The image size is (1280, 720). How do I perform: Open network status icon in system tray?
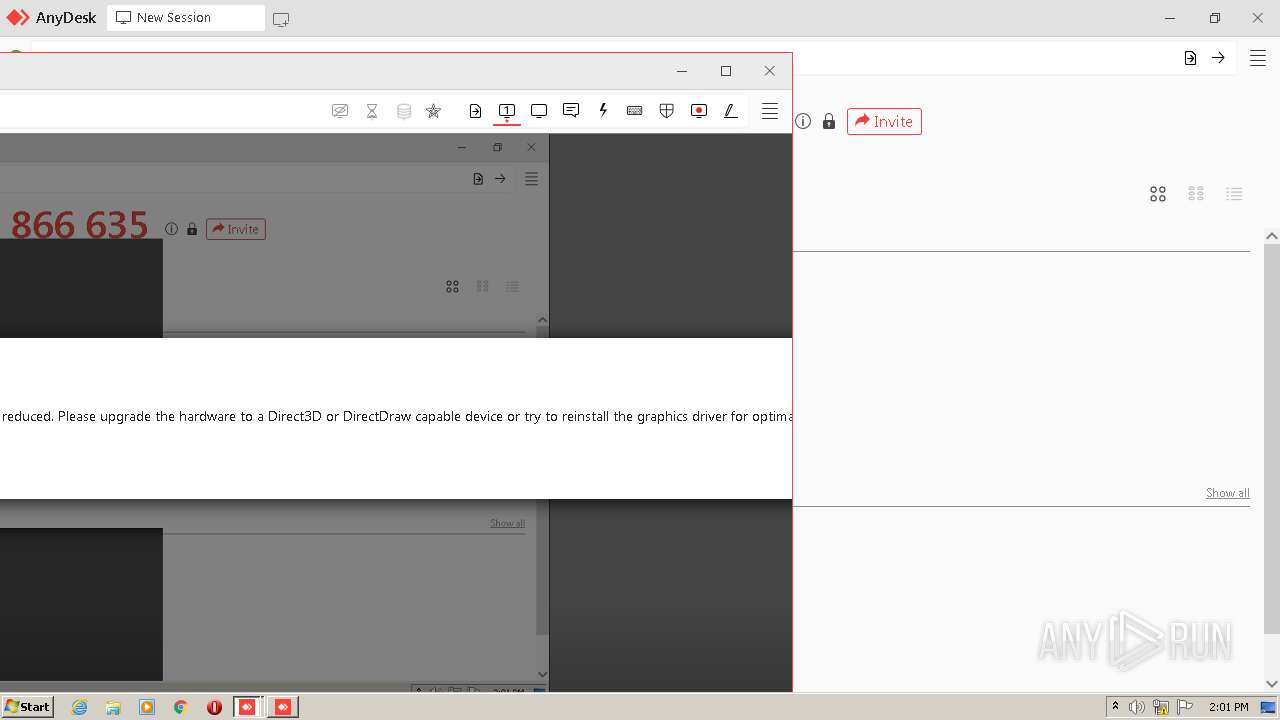pos(1161,707)
